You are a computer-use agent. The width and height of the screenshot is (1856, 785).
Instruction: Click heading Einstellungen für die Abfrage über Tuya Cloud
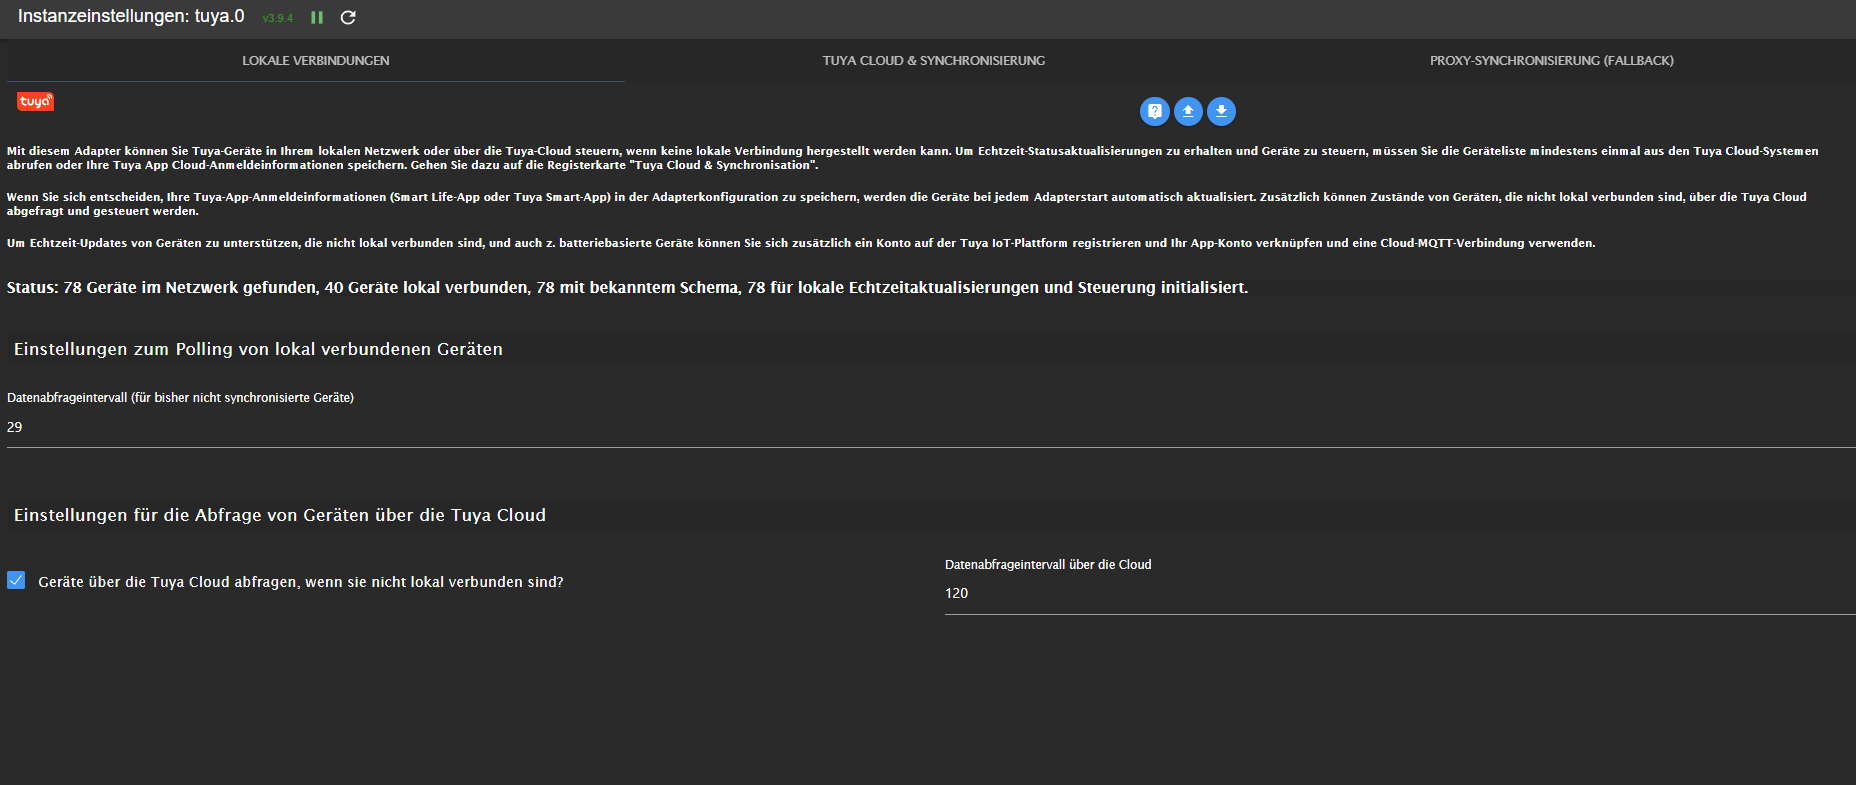[x=280, y=515]
